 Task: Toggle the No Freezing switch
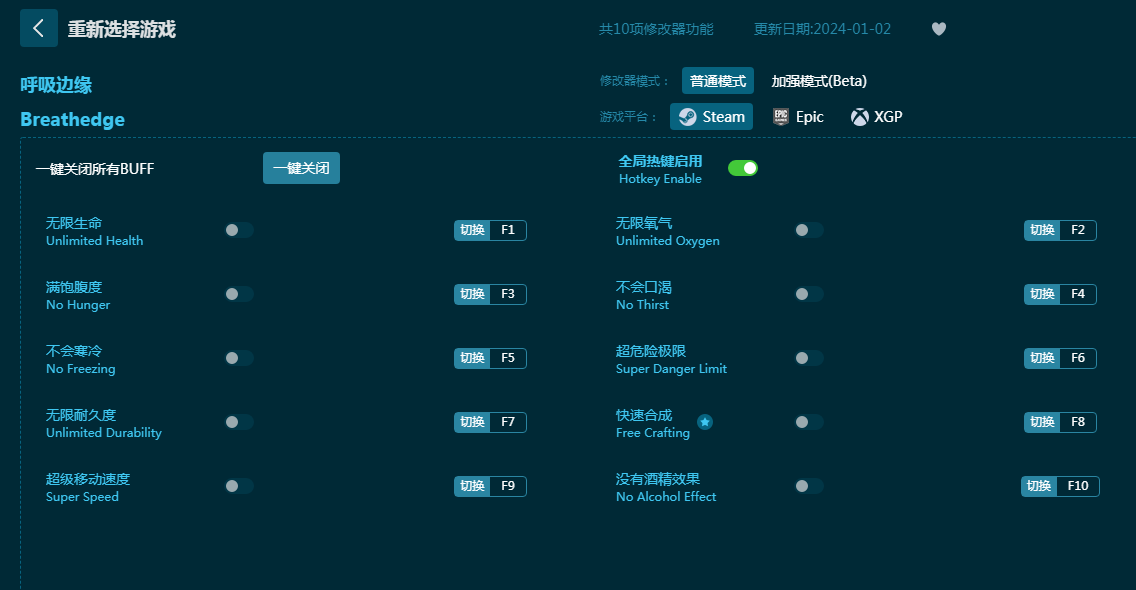[x=239, y=358]
